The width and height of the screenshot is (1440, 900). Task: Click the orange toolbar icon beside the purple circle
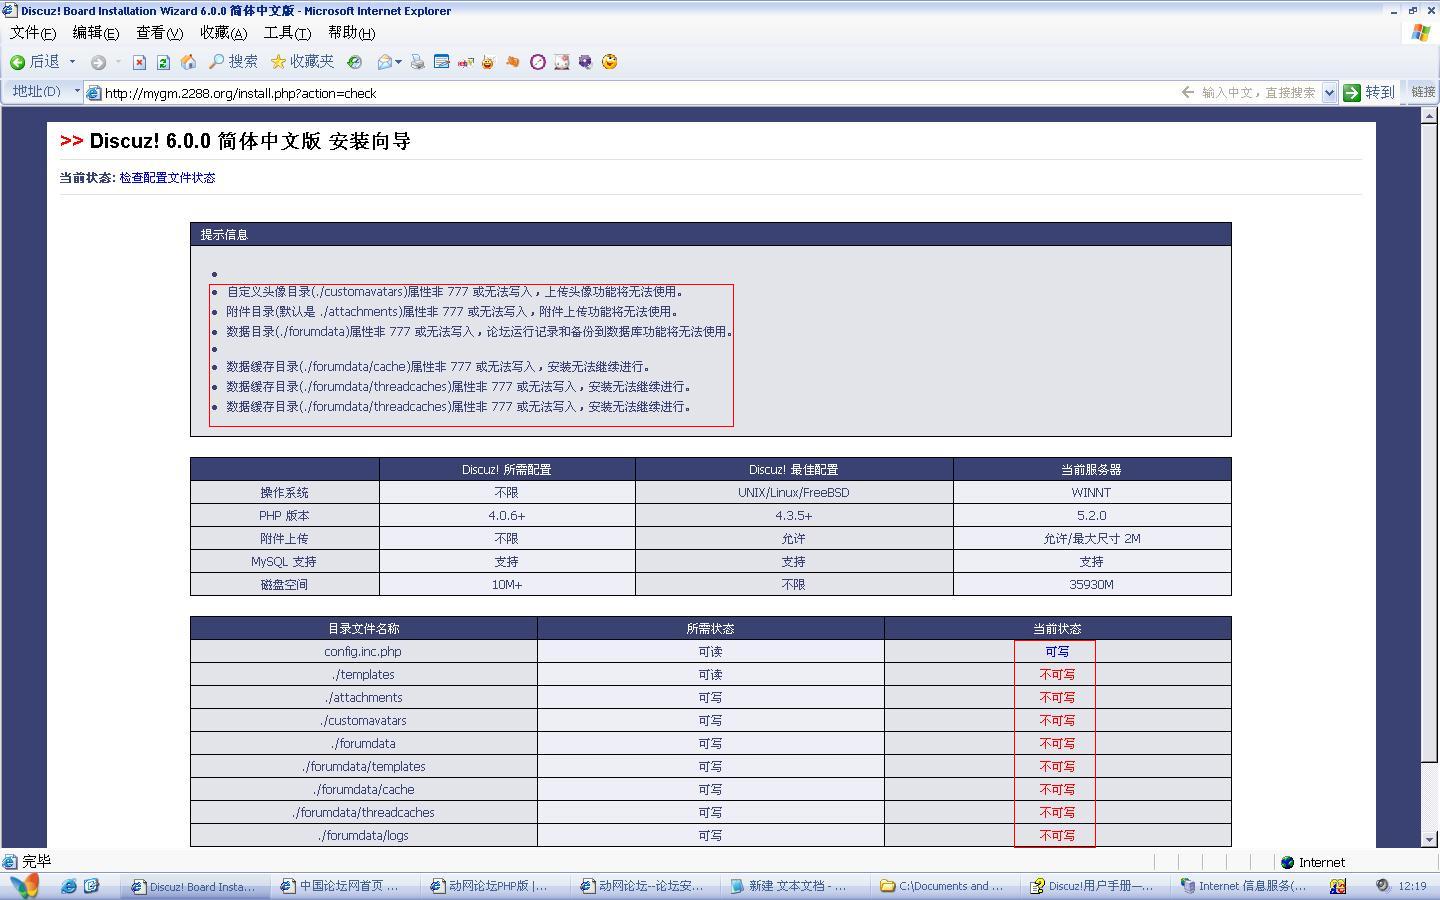click(x=513, y=62)
